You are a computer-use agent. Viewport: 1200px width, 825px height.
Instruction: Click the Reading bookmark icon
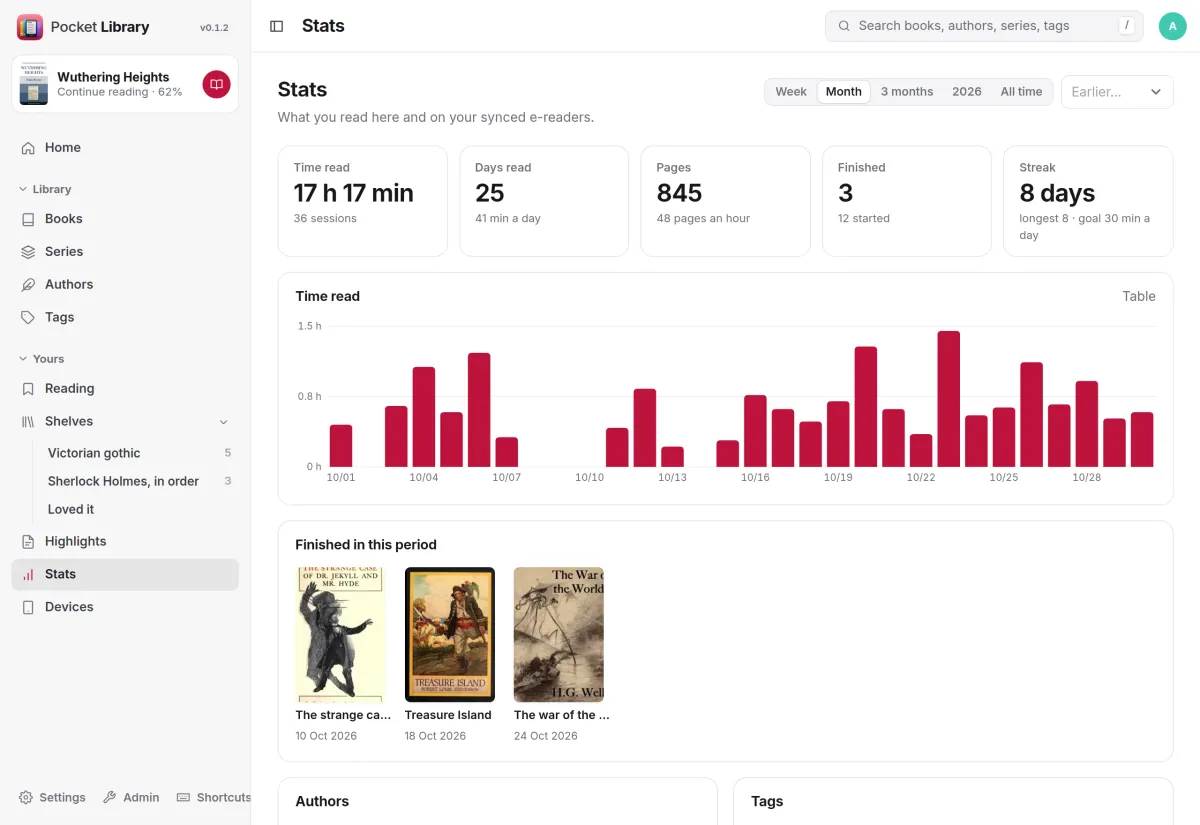pyautogui.click(x=28, y=389)
